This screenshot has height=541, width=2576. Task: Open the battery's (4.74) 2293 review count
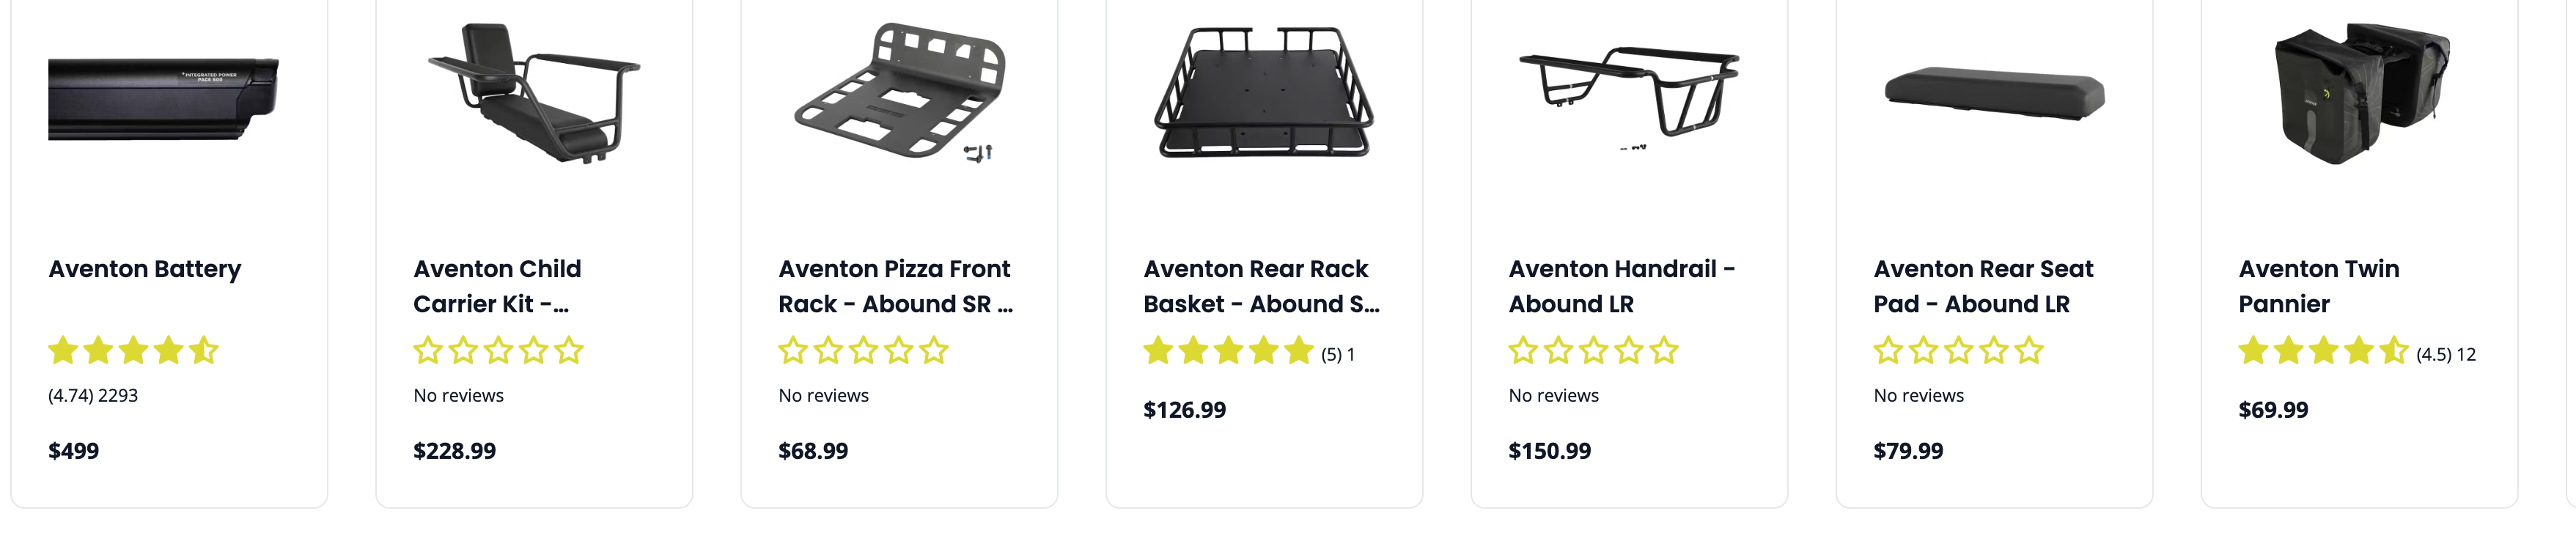pos(93,396)
